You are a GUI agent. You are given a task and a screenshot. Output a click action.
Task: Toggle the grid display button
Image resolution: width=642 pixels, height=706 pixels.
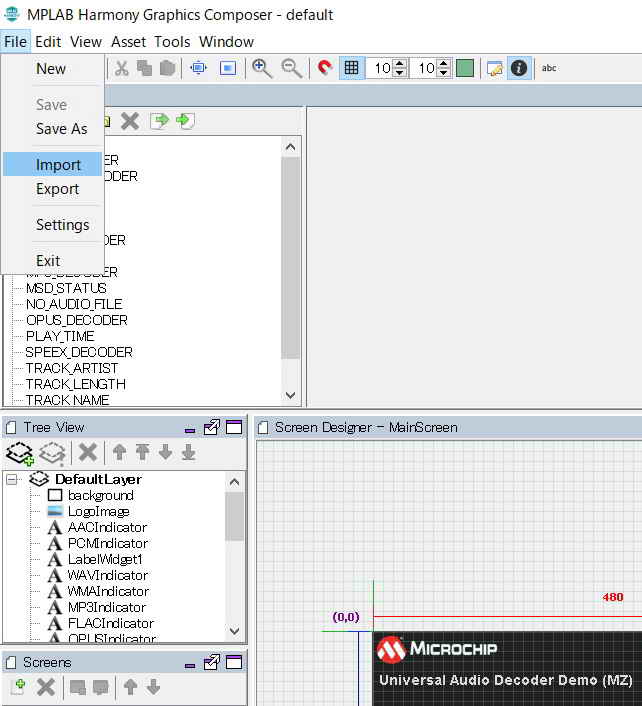click(x=352, y=68)
